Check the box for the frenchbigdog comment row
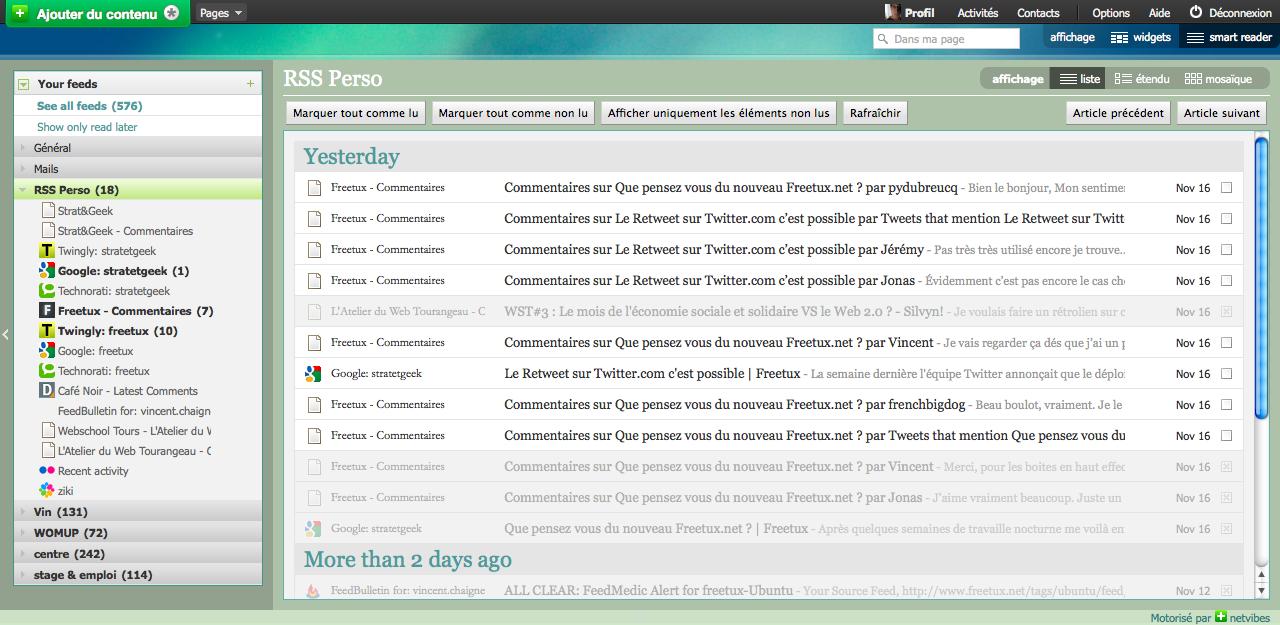 1226,405
